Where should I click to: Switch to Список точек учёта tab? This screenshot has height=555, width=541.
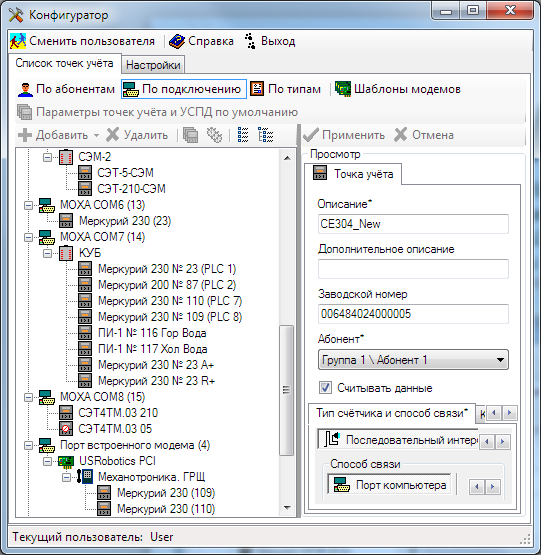tap(64, 63)
